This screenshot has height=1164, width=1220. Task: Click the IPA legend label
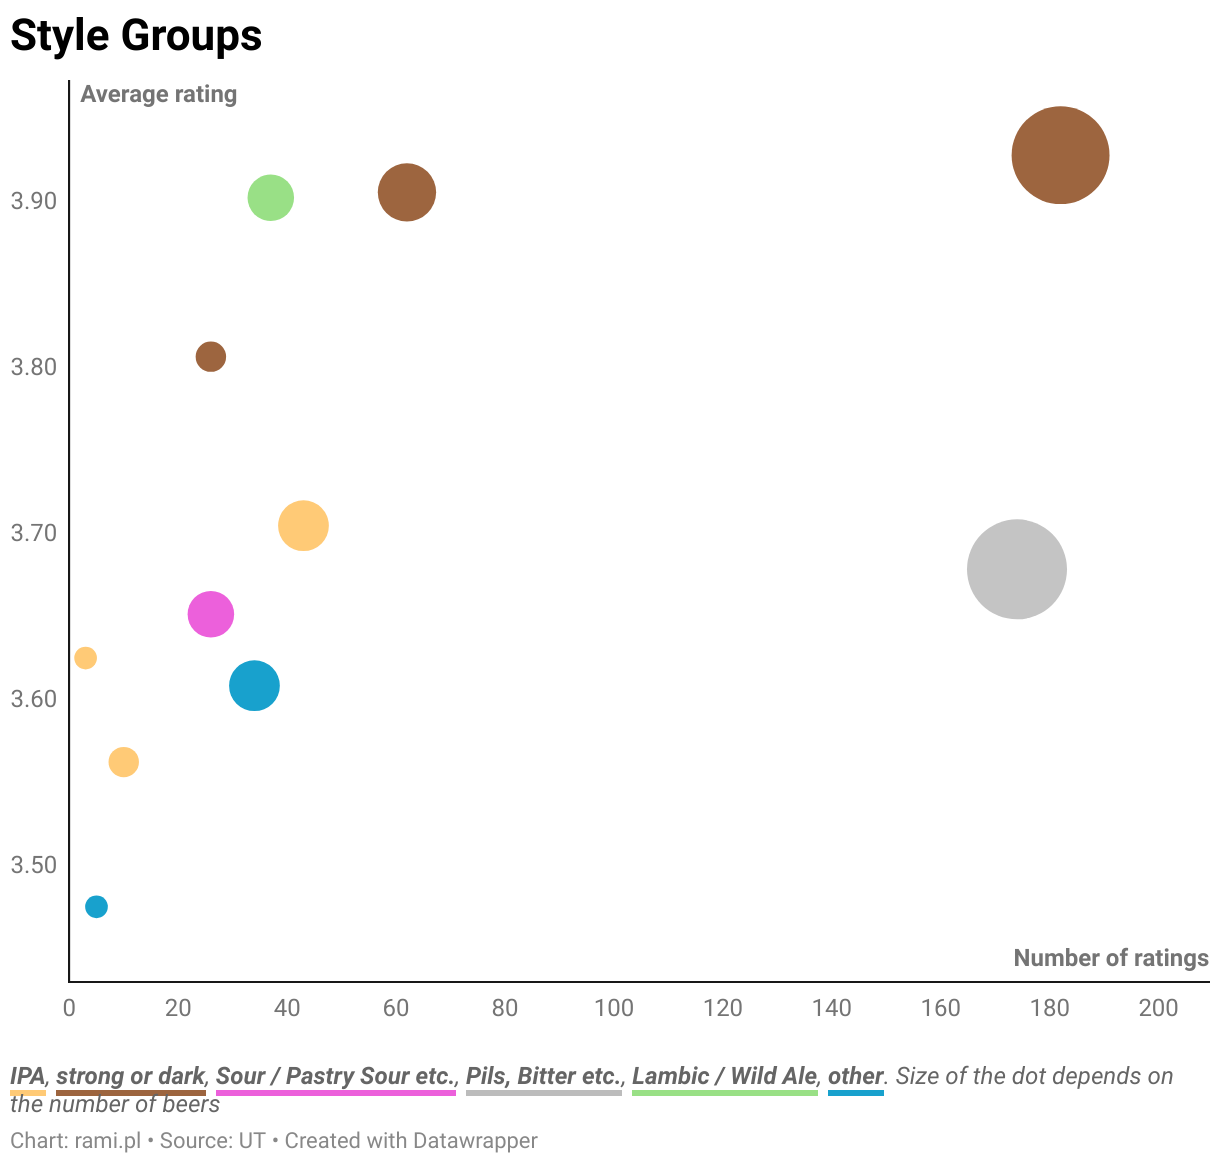[28, 1076]
